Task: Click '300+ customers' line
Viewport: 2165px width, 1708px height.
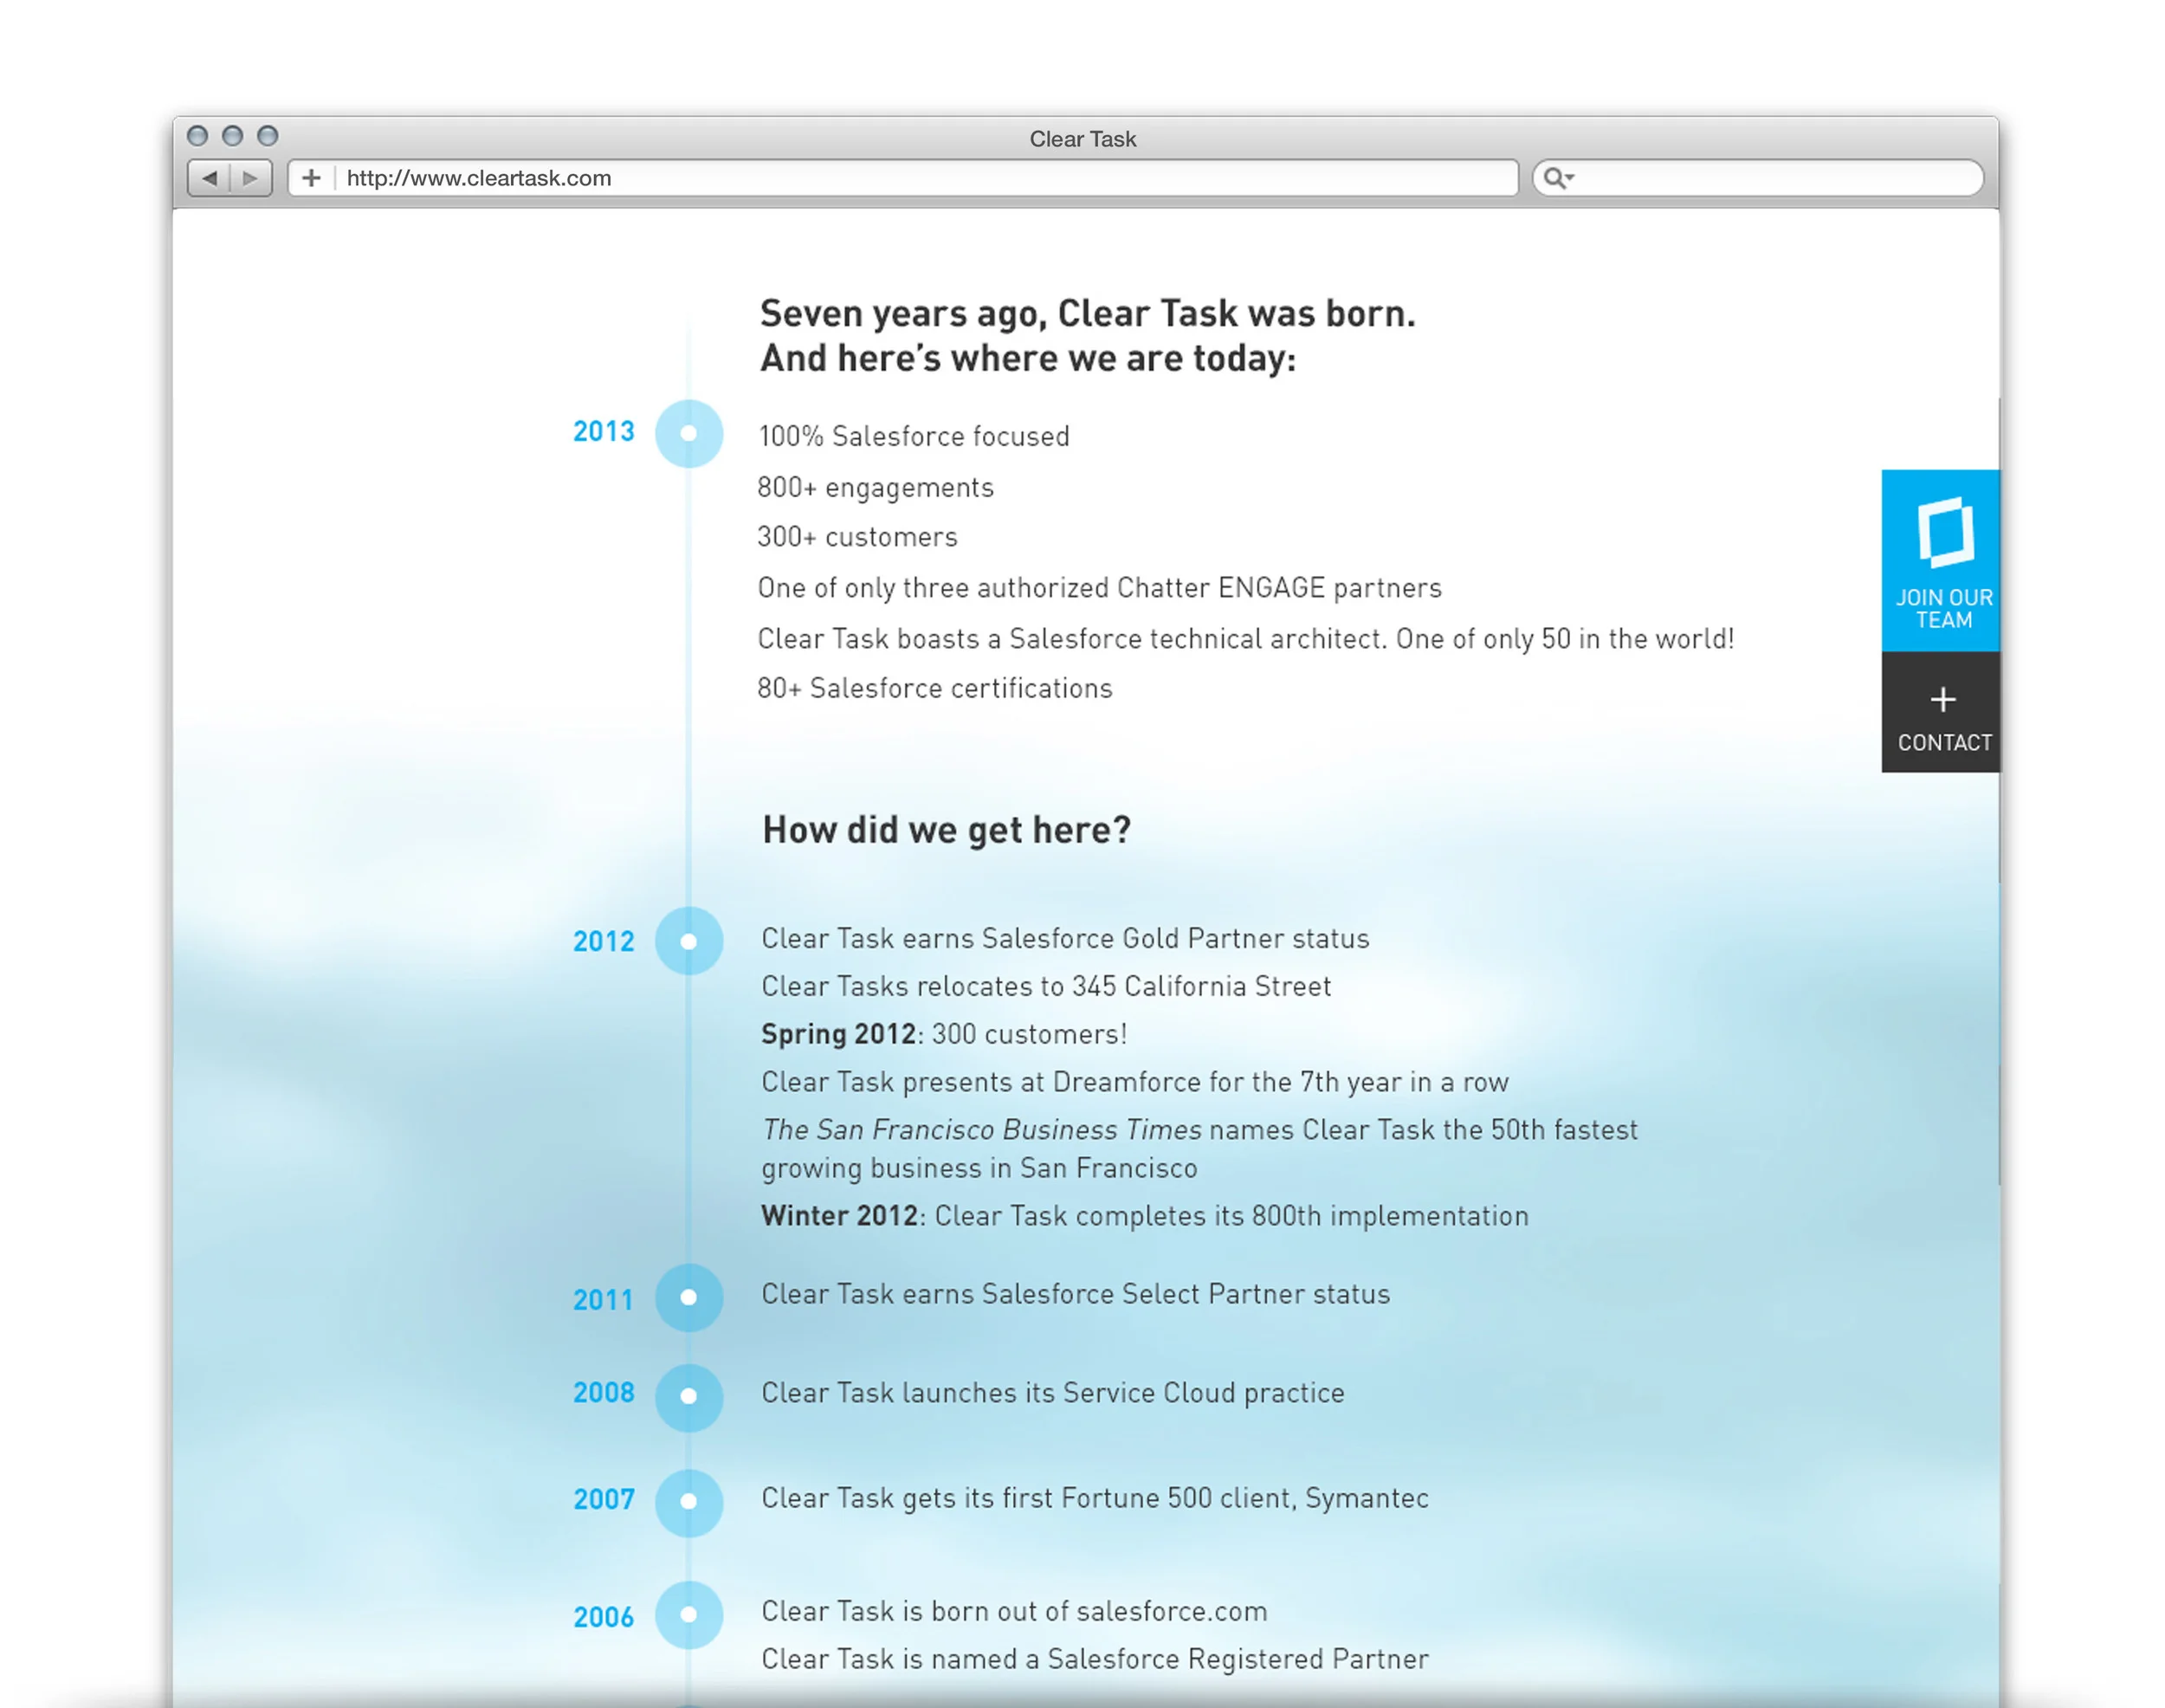Action: (x=858, y=537)
